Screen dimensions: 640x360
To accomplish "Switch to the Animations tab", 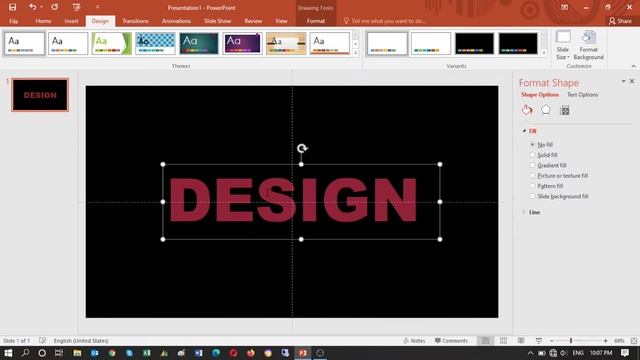I will point(176,21).
